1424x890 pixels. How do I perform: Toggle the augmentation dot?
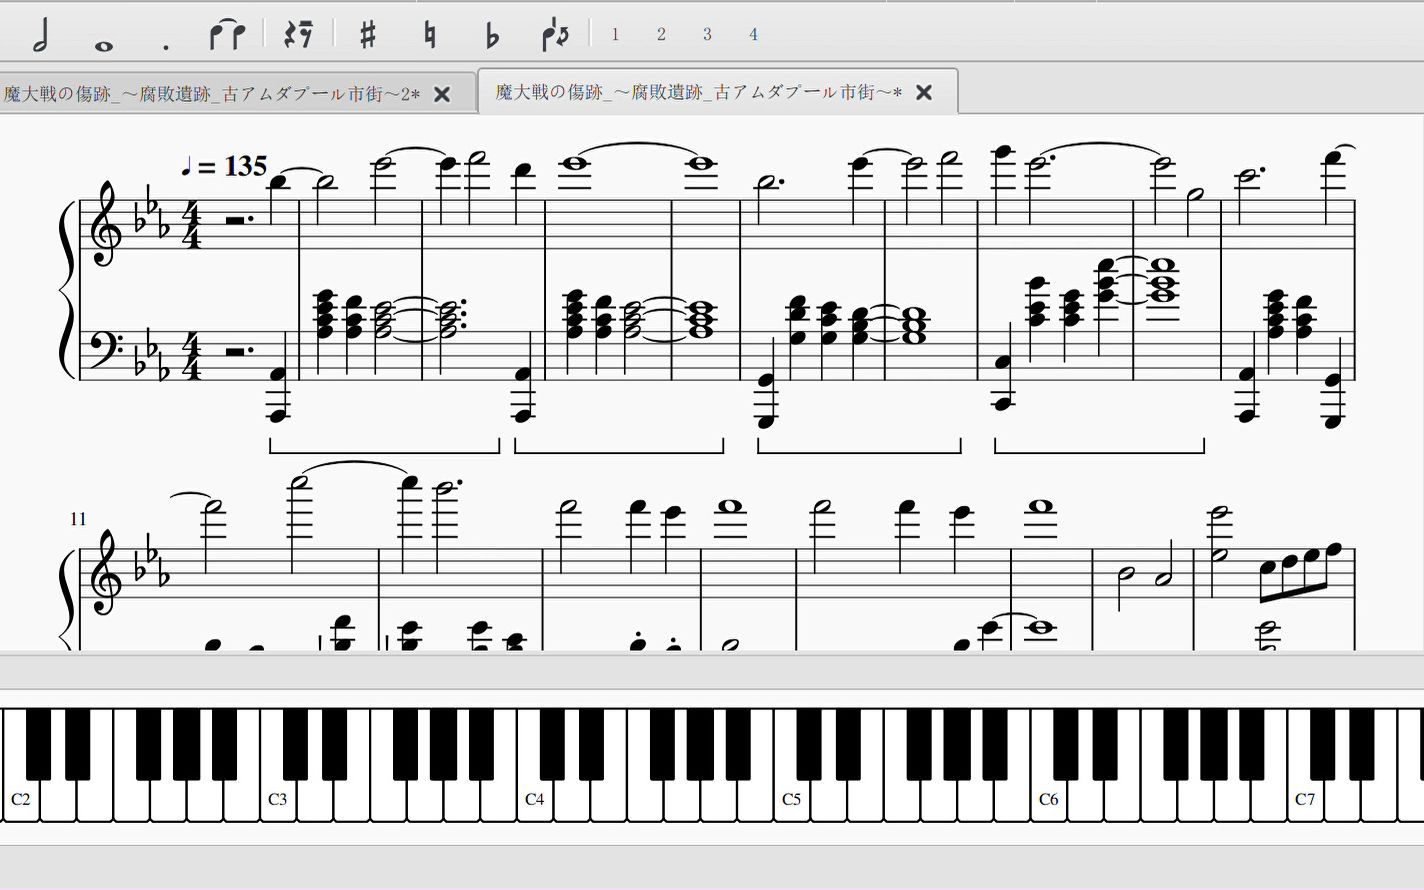click(x=166, y=45)
